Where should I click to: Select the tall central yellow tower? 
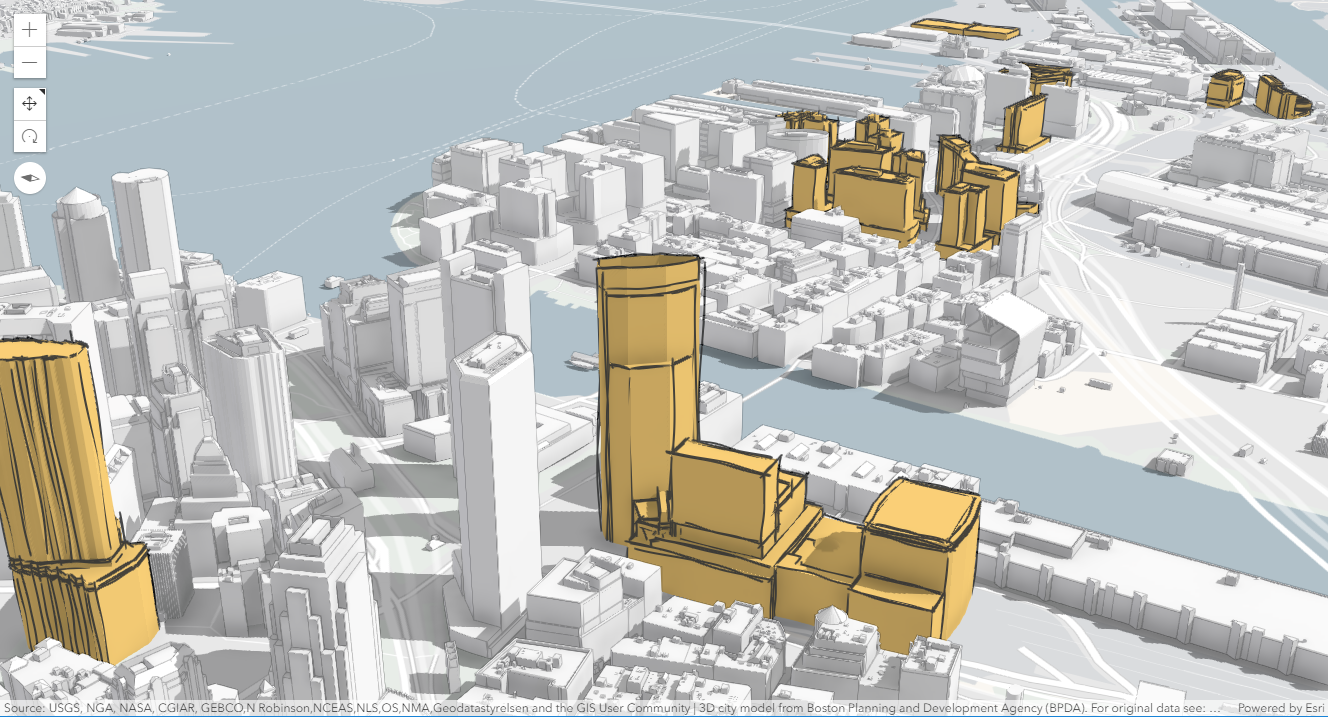(x=645, y=370)
